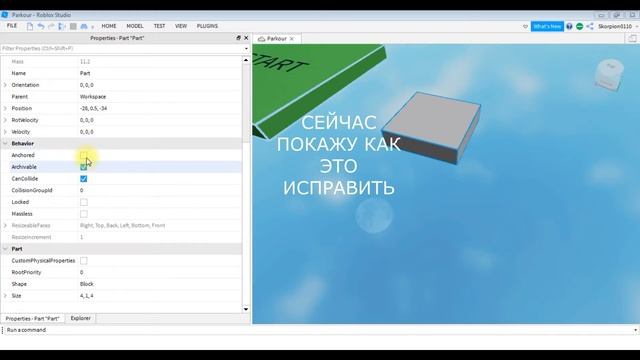Open the PLUGINS ribbon tab
The height and width of the screenshot is (360, 640).
pyautogui.click(x=207, y=26)
